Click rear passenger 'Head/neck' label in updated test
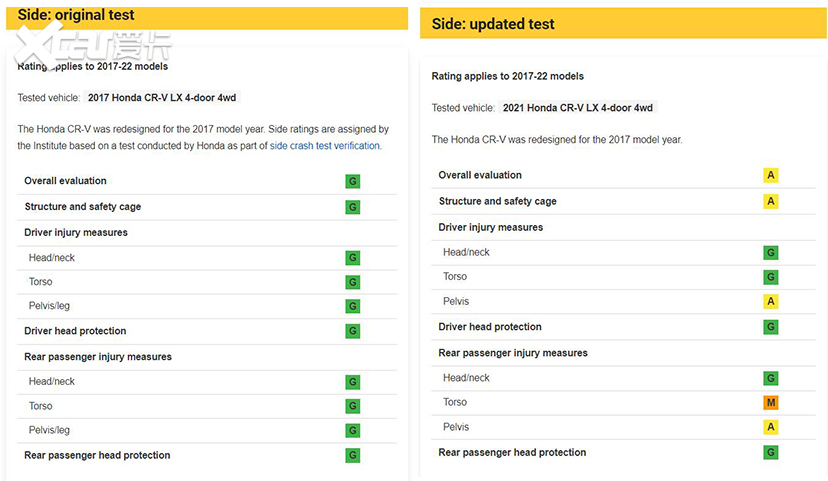828x481 pixels. [466, 378]
